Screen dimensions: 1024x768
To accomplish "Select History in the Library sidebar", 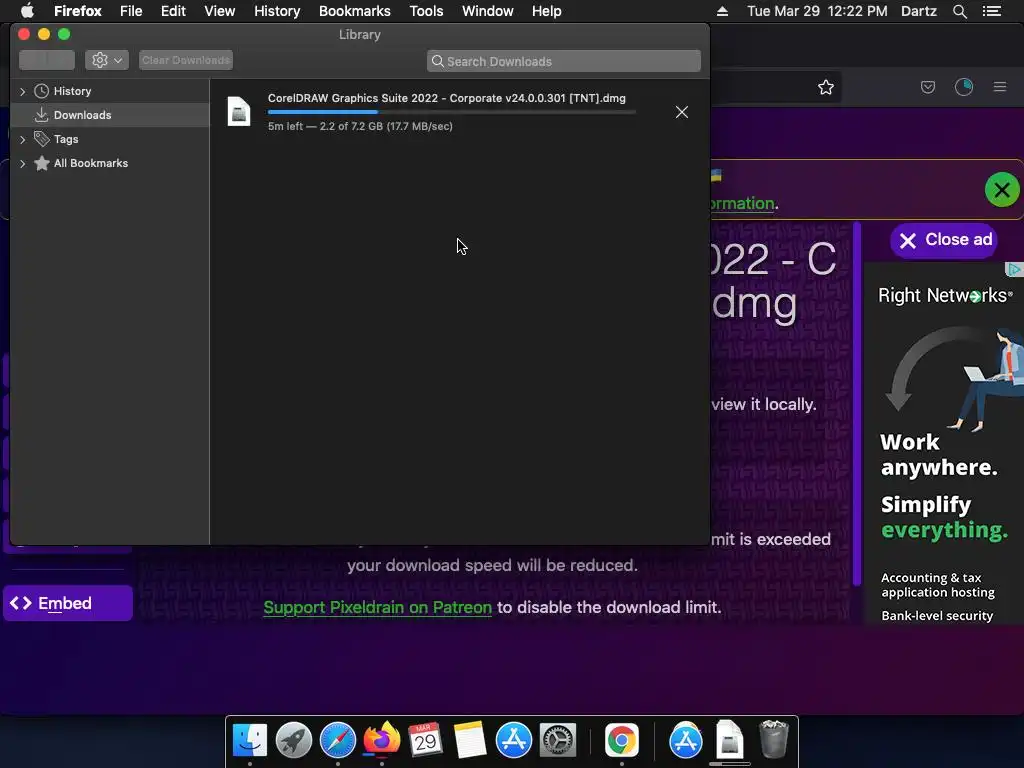I will pos(72,91).
